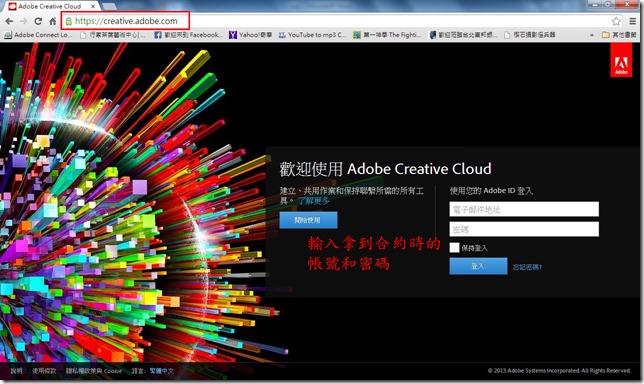Open the last bookmark before the chevron

point(530,35)
